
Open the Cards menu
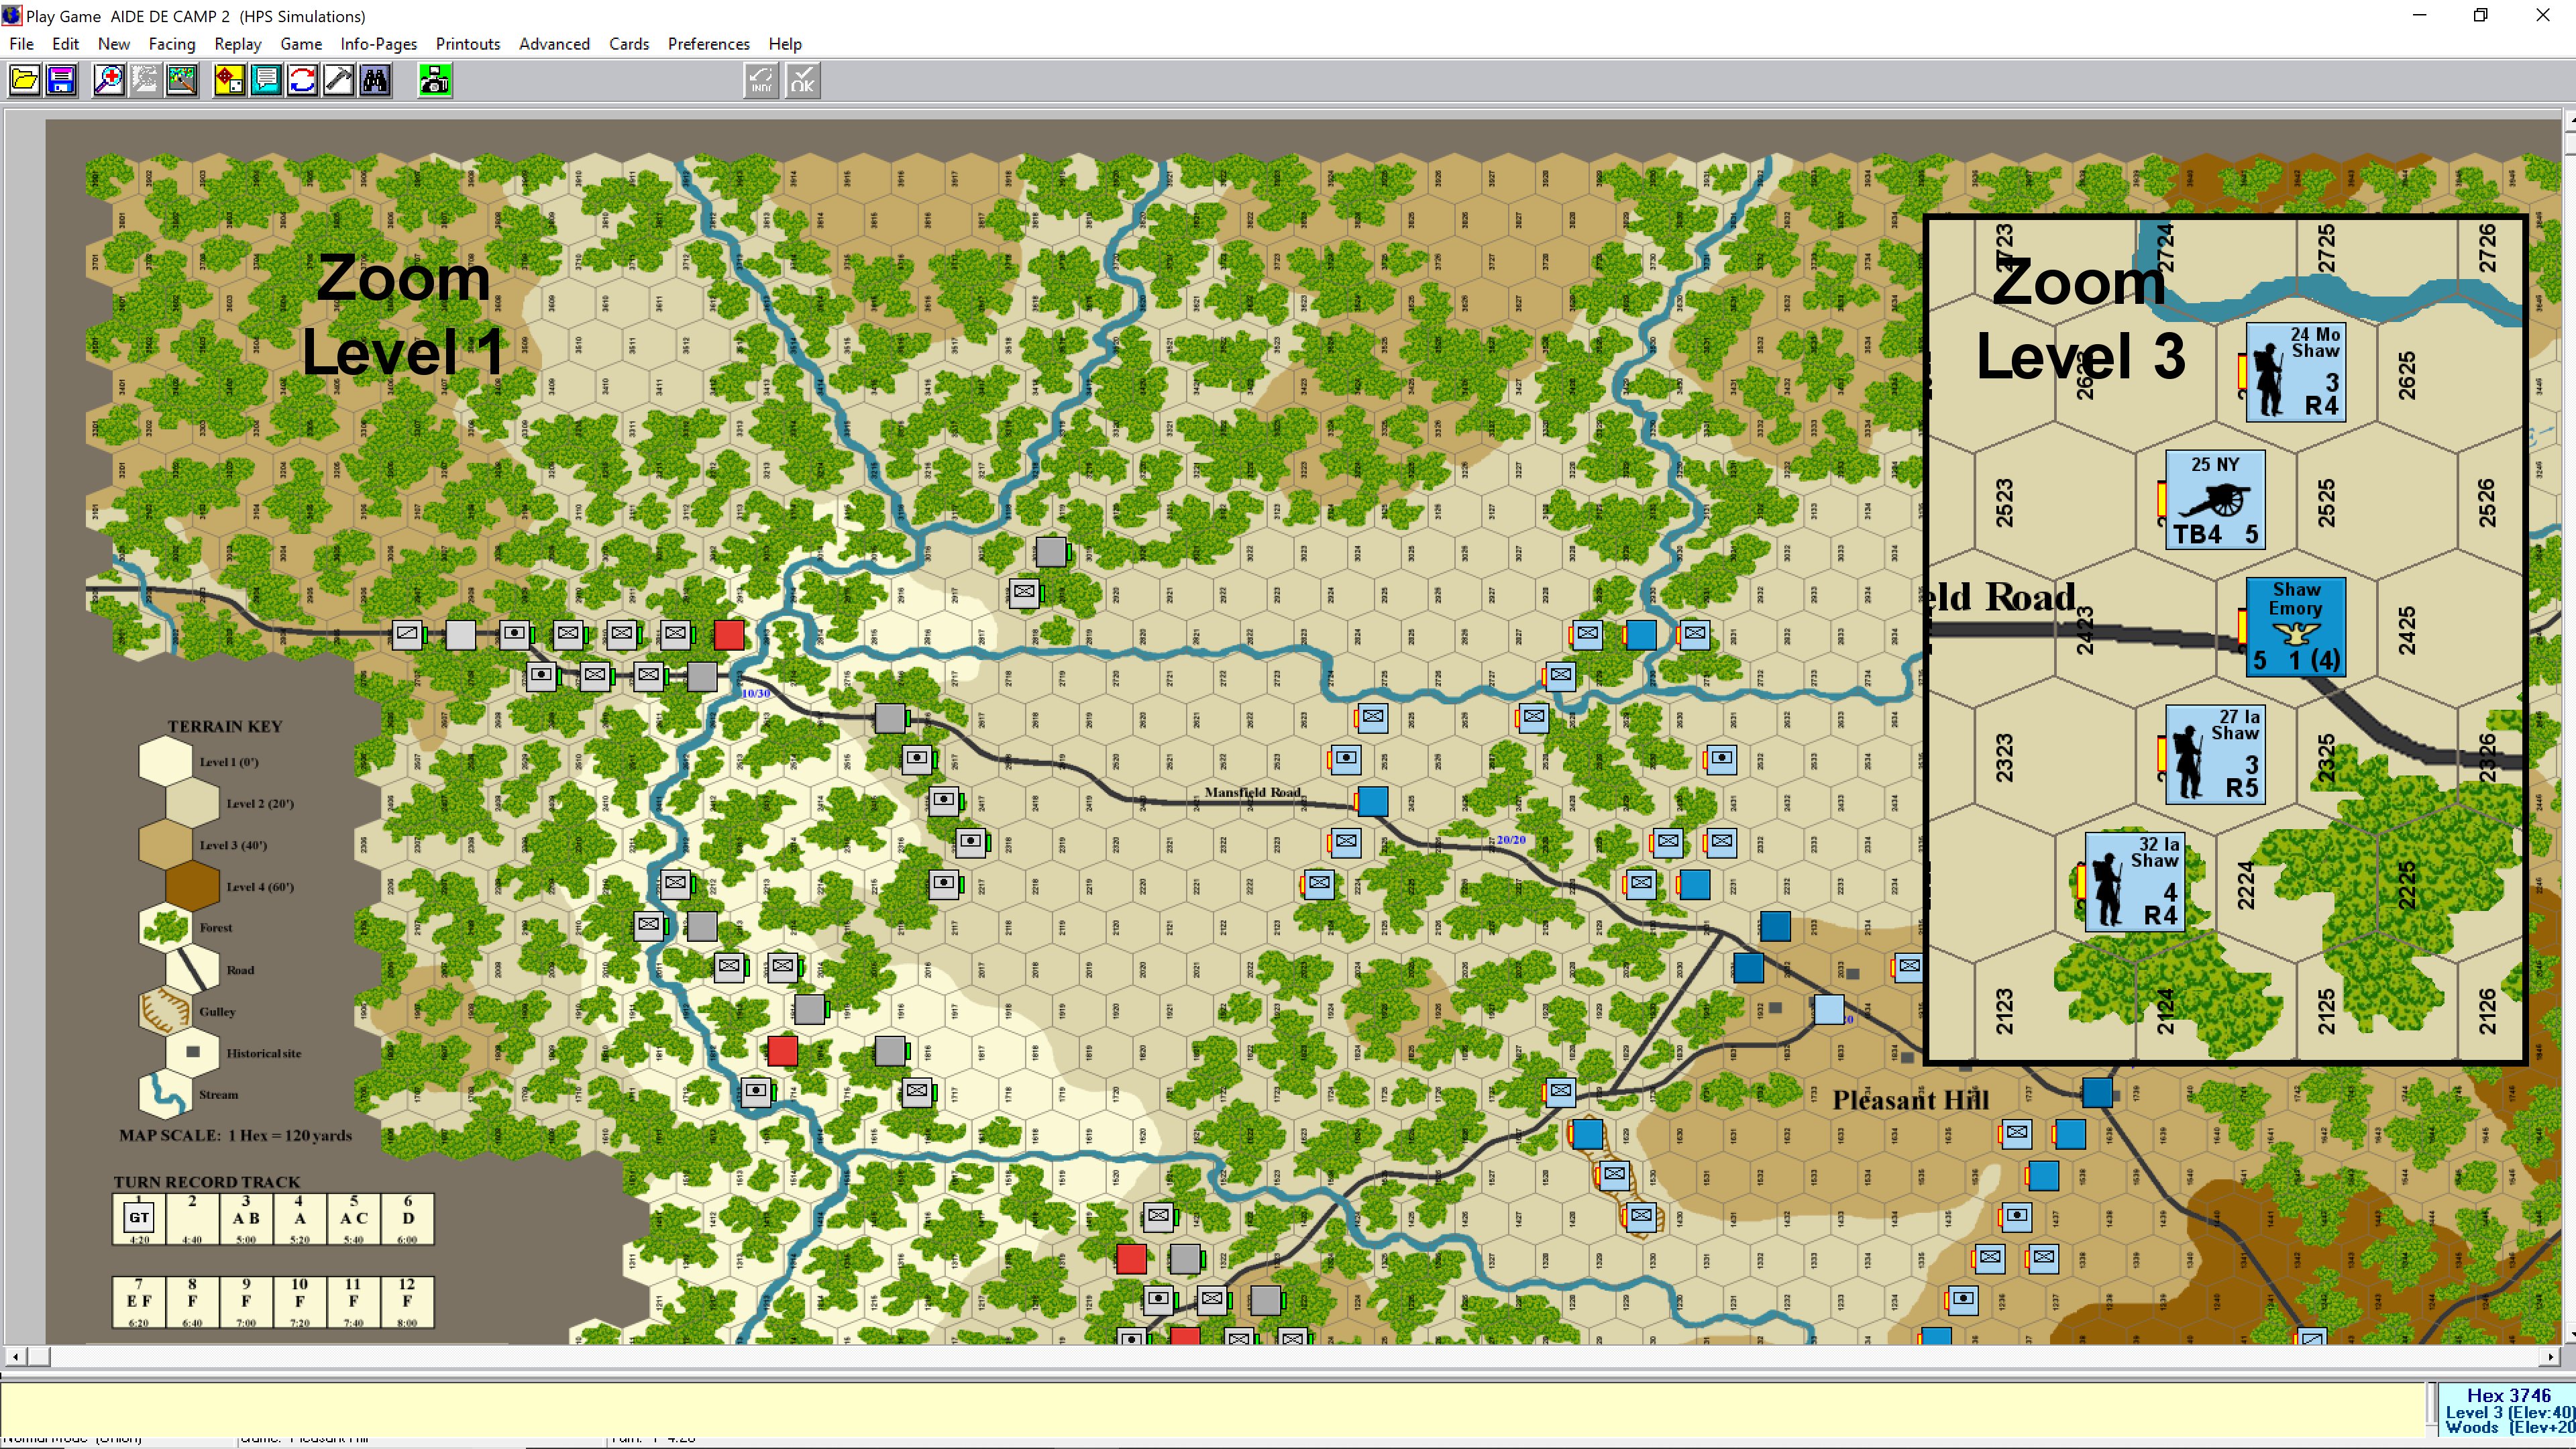[x=628, y=44]
